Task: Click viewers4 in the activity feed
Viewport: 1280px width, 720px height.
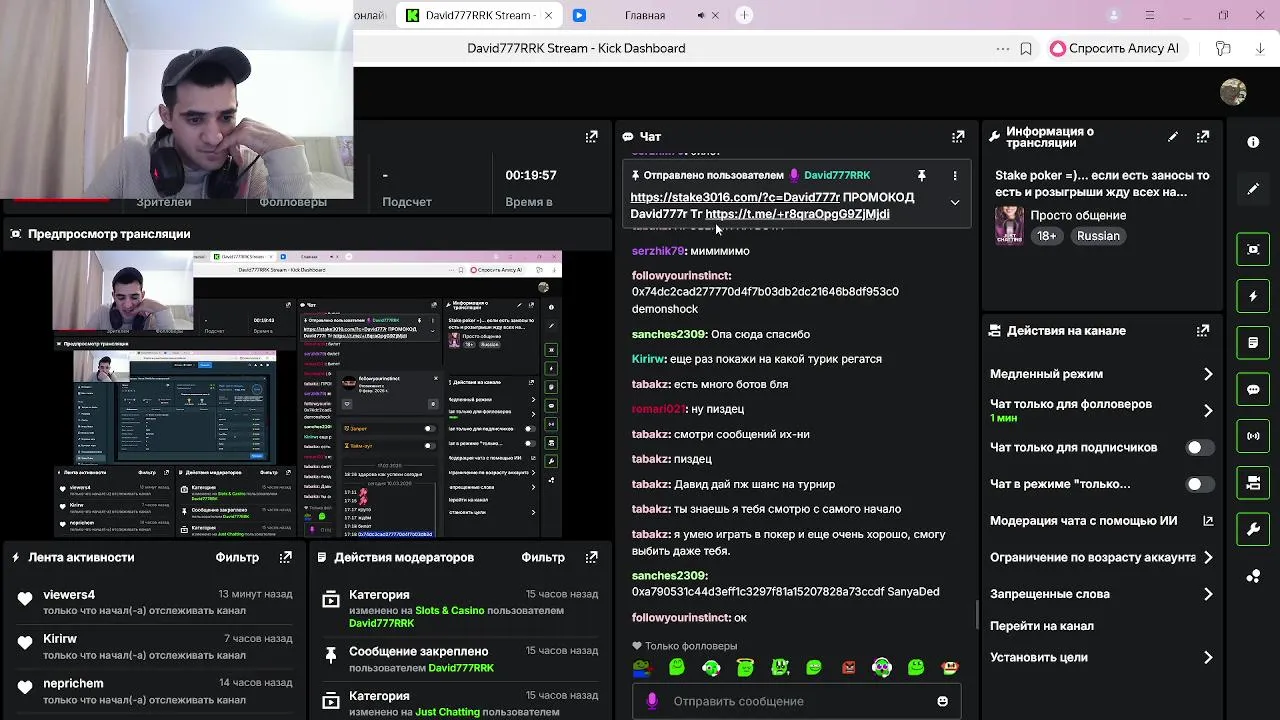Action: [x=69, y=594]
